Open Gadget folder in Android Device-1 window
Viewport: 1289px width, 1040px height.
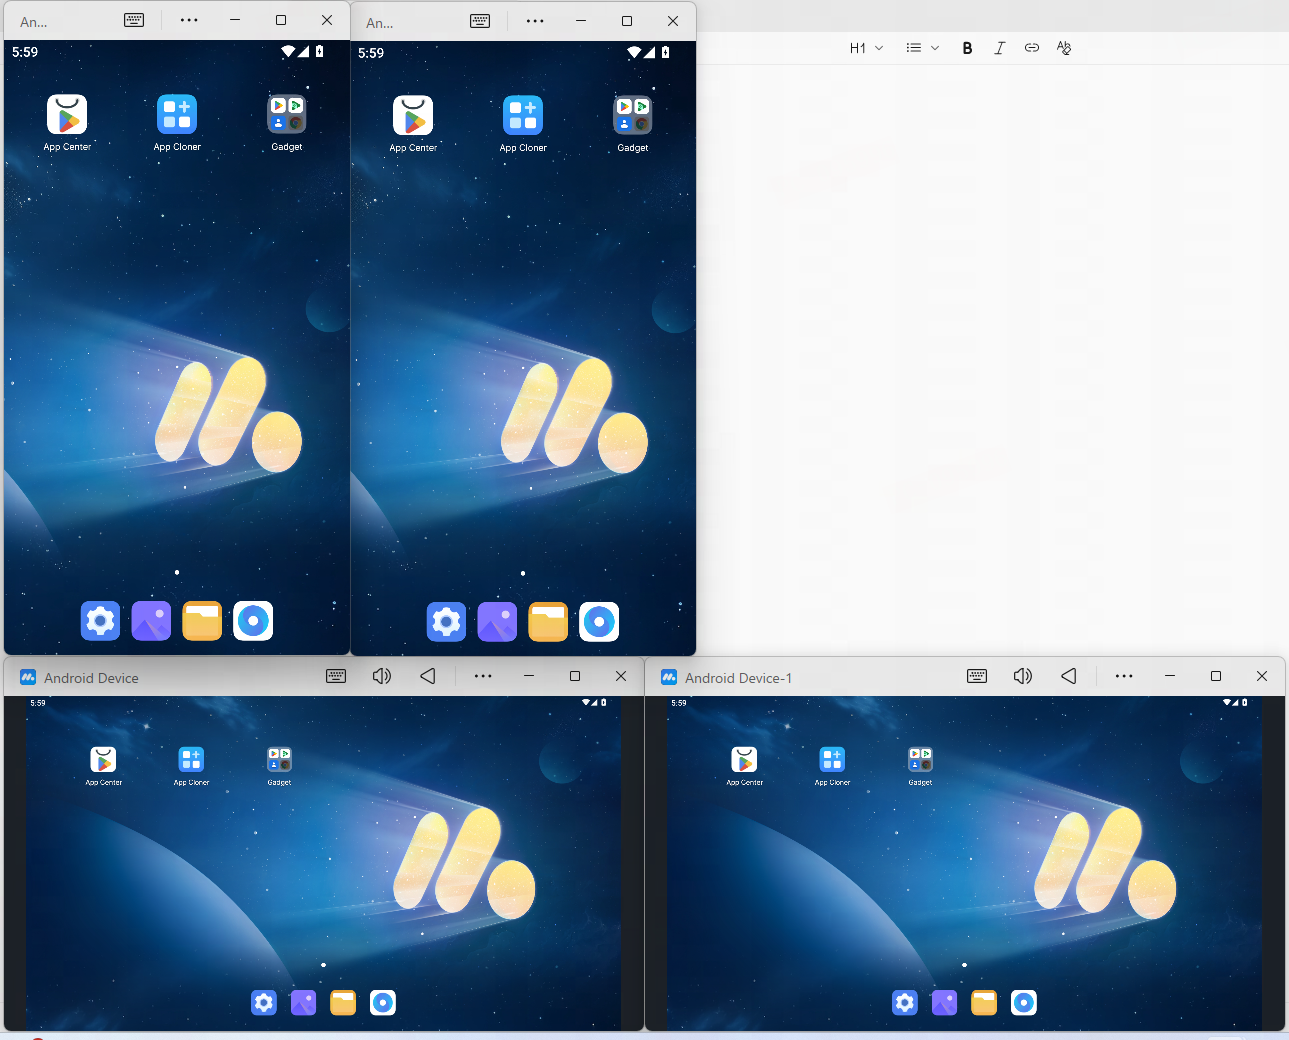[x=920, y=759]
